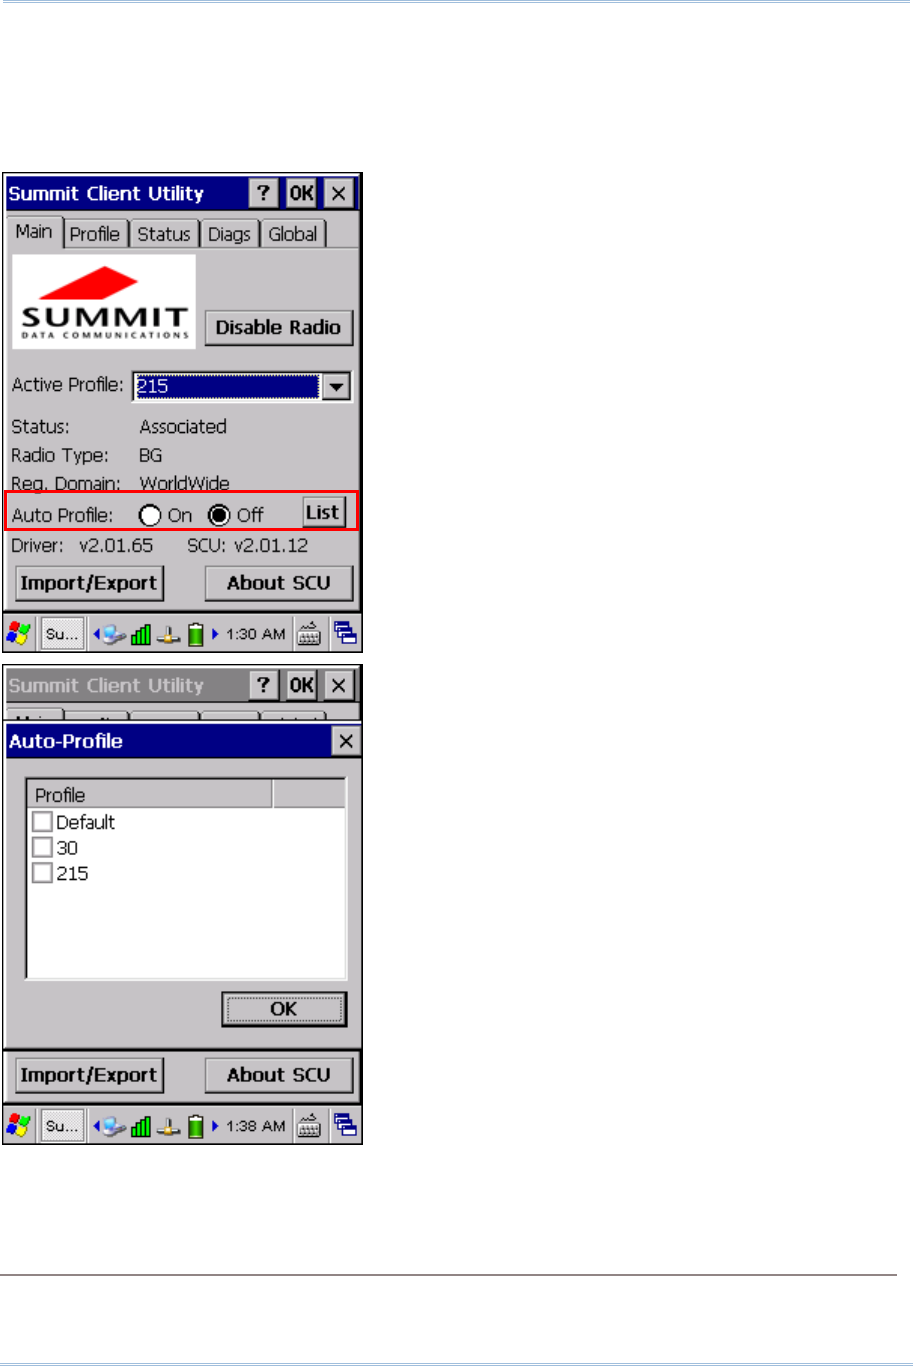The width and height of the screenshot is (913, 1366).
Task: Click the Radio Type value BG
Action: pos(150,455)
